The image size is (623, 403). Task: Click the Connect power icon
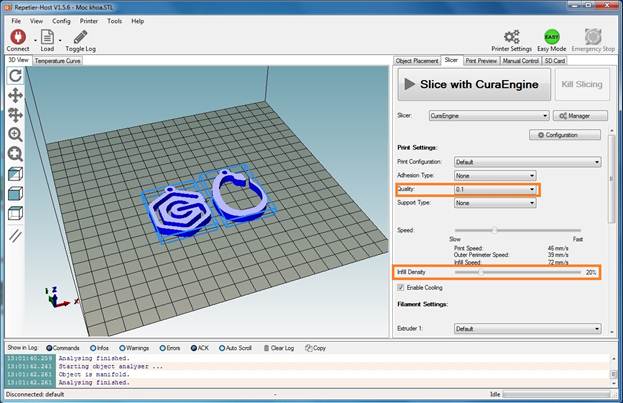tap(17, 37)
